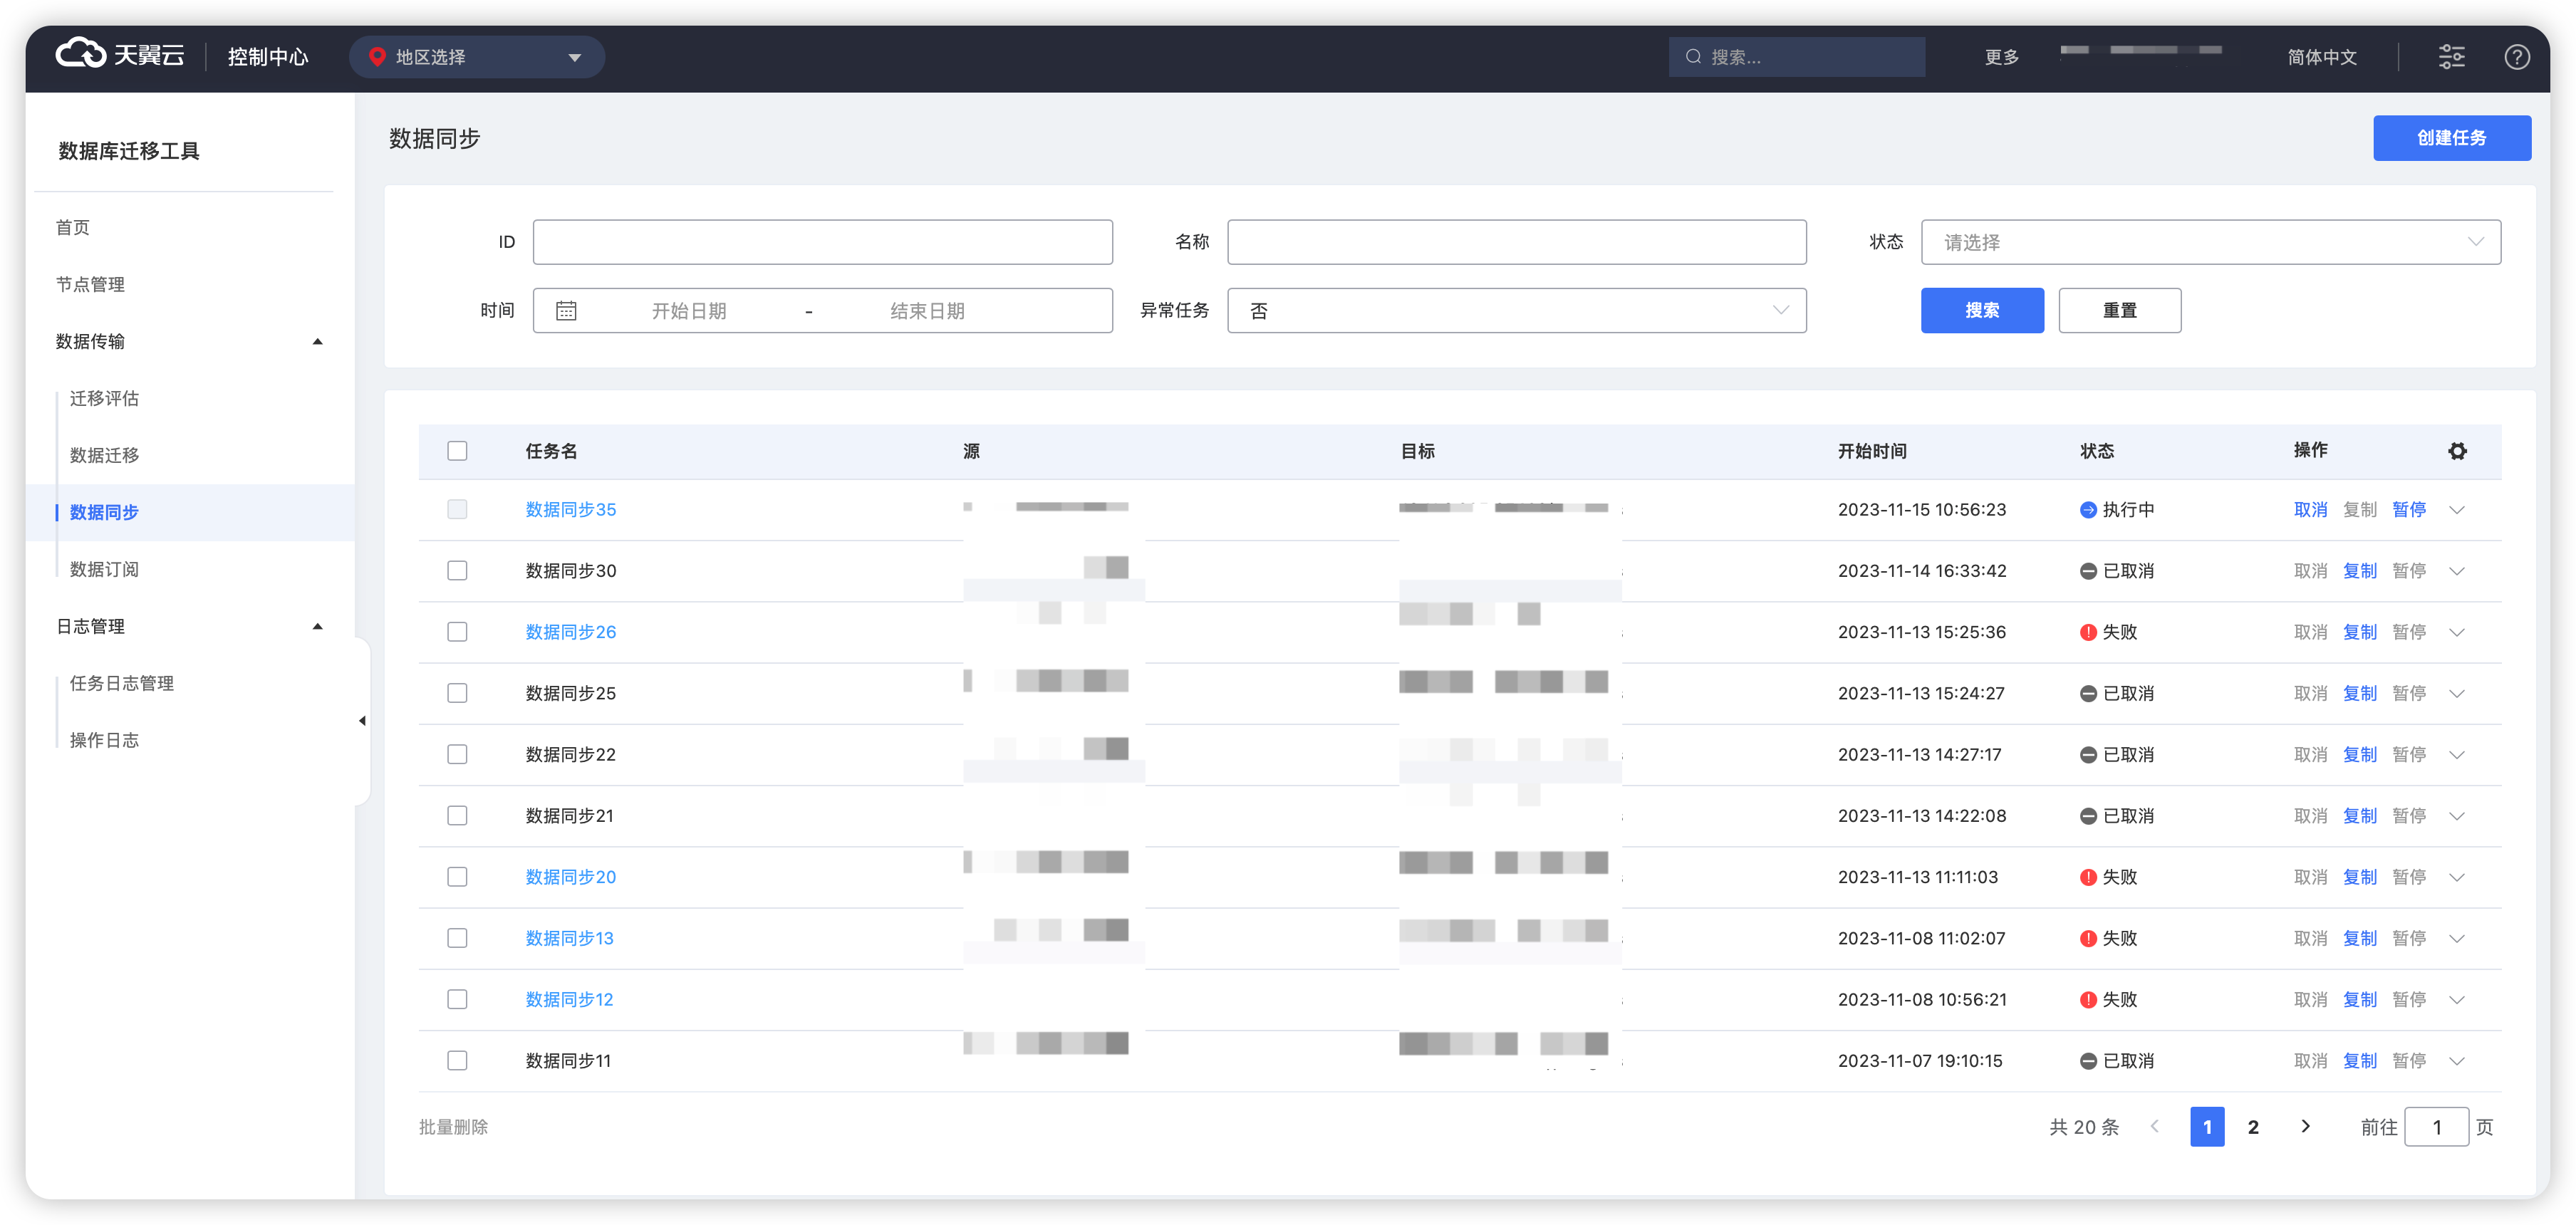Screen dimensions: 2576x1225
Task: Collapse the sidebar with the arrow handle
Action: pos(362,721)
